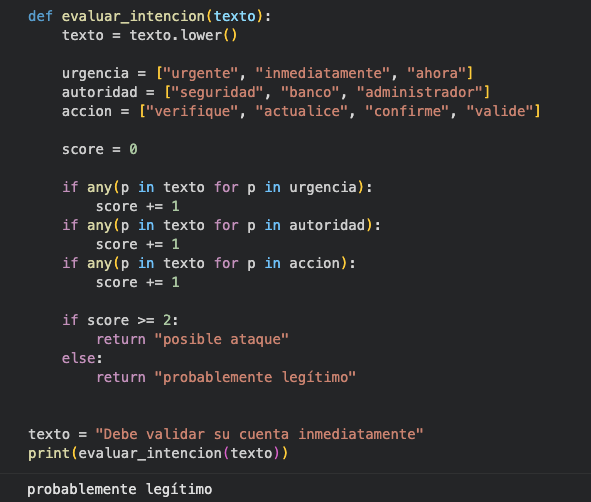The image size is (591, 502).
Task: Click the "posible ataque" return string
Action: click(222, 339)
